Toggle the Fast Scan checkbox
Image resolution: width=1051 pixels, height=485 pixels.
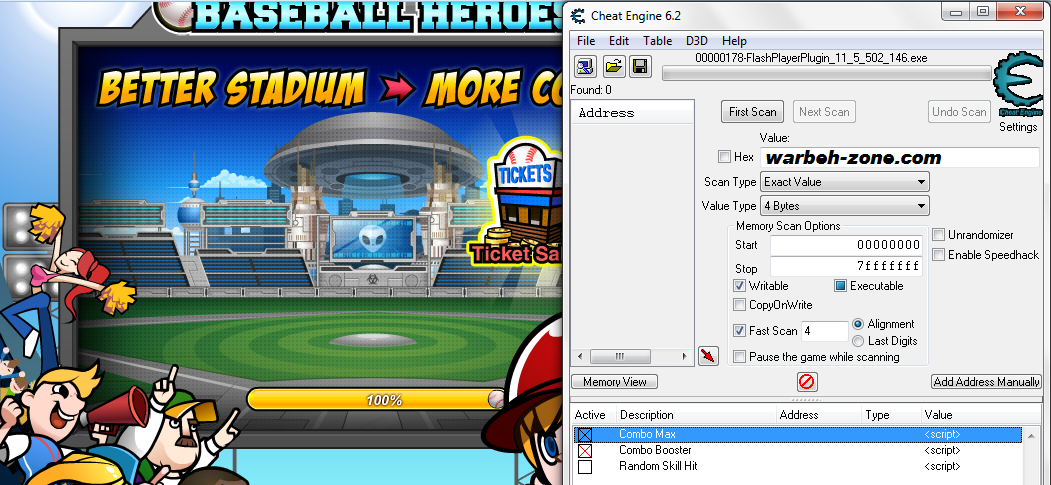[x=739, y=331]
